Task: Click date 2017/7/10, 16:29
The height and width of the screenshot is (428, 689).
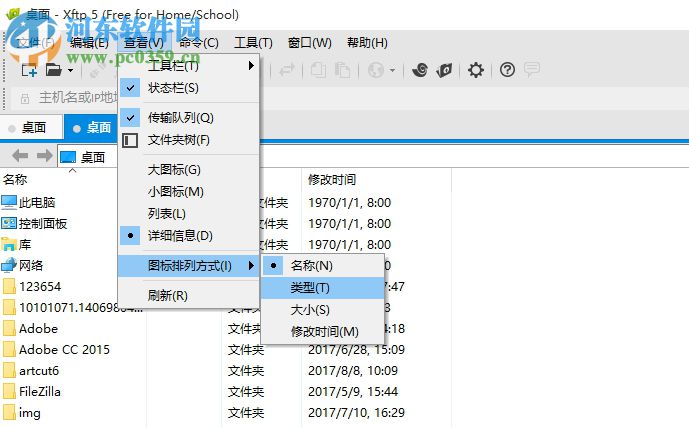Action: (x=356, y=413)
